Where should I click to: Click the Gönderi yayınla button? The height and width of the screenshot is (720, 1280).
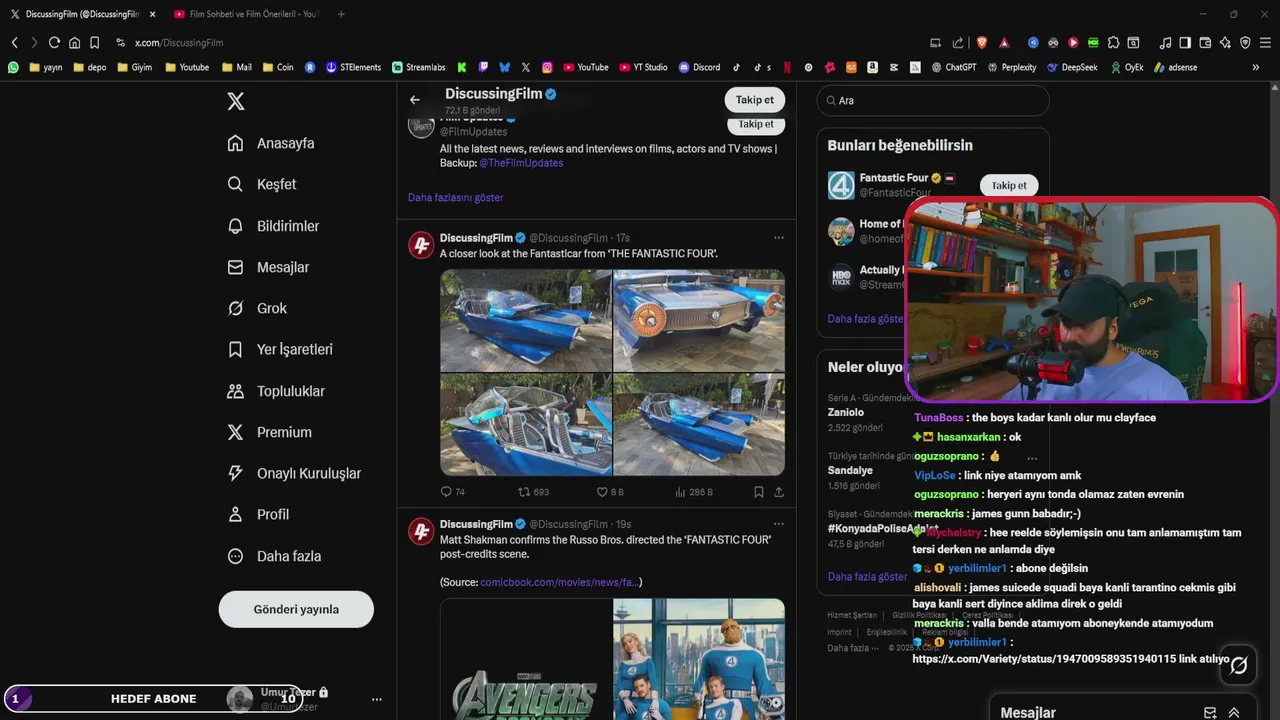296,609
